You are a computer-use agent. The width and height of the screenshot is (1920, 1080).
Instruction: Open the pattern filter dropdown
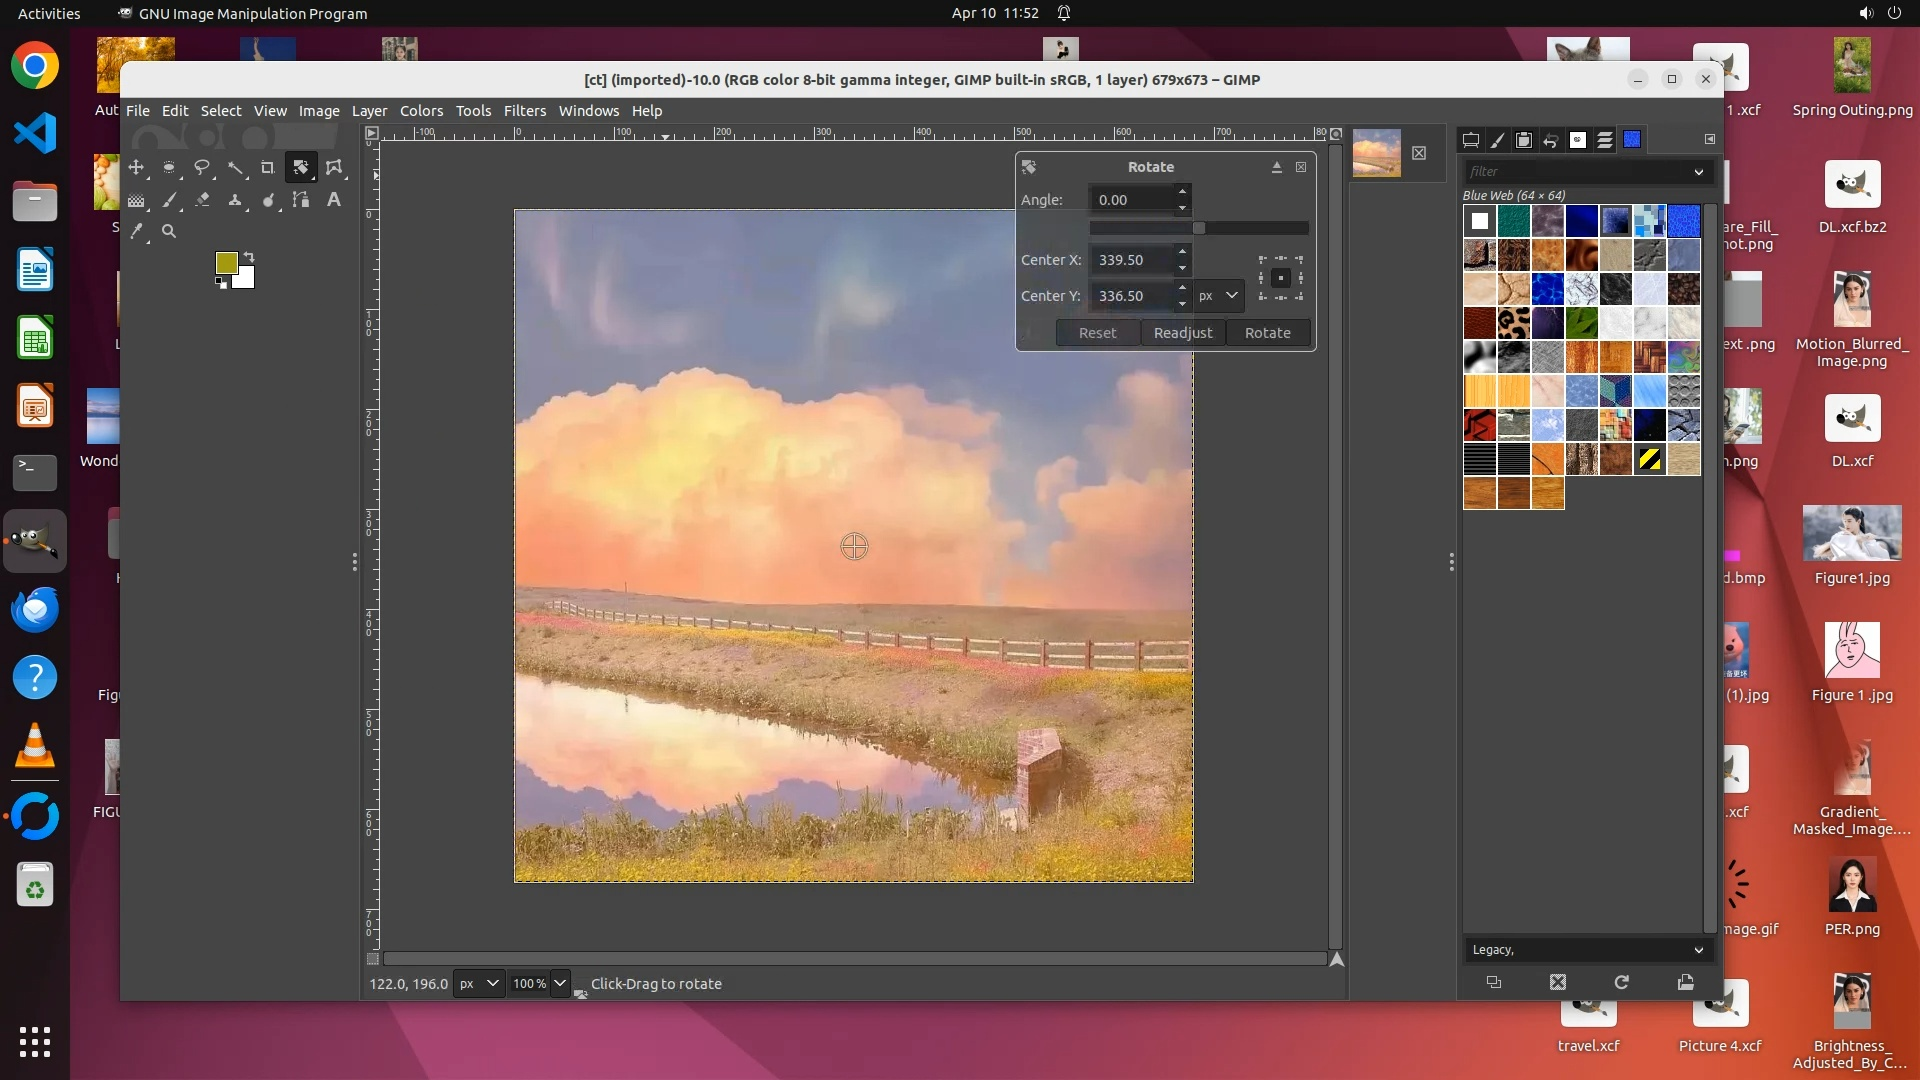click(1698, 172)
